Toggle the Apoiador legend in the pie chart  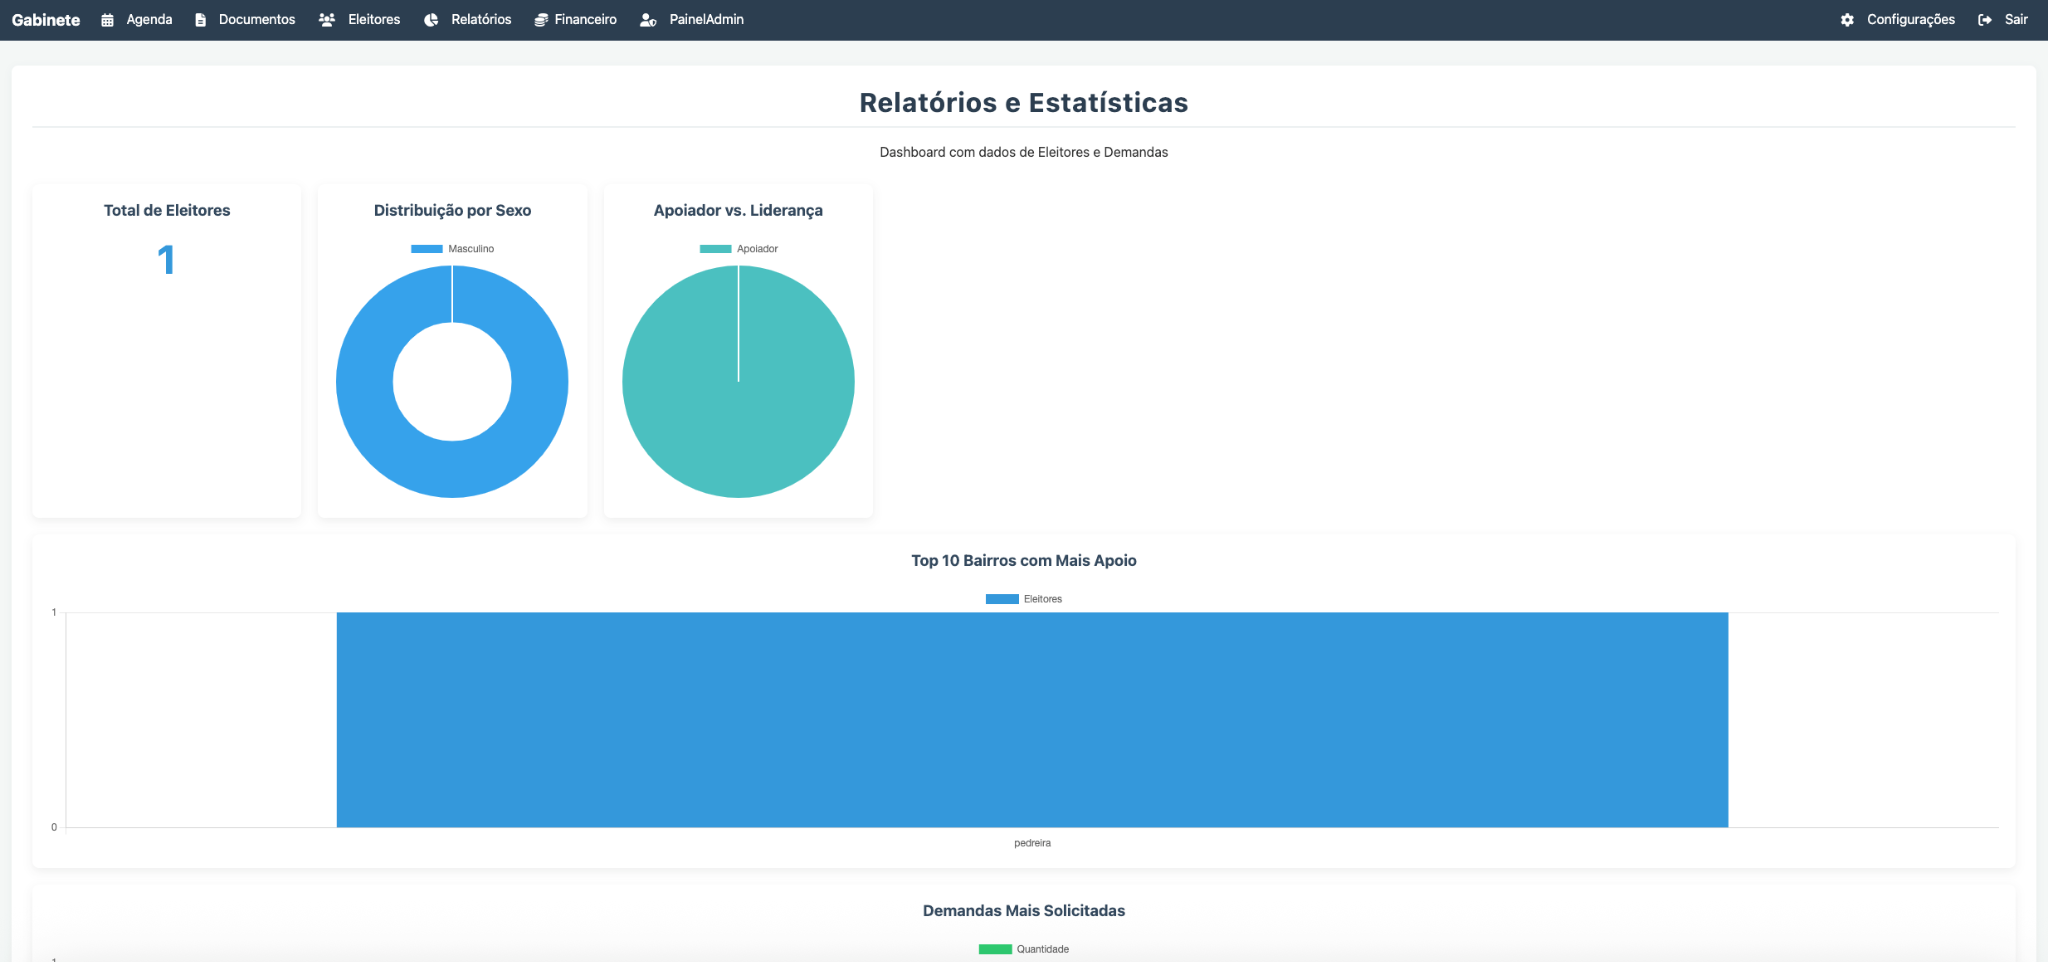[x=739, y=249]
